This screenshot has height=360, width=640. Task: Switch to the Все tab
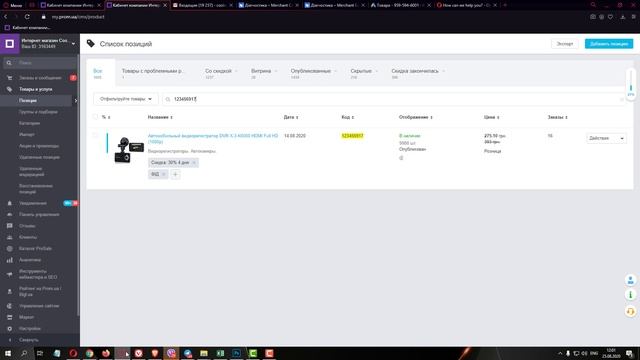[x=100, y=73]
